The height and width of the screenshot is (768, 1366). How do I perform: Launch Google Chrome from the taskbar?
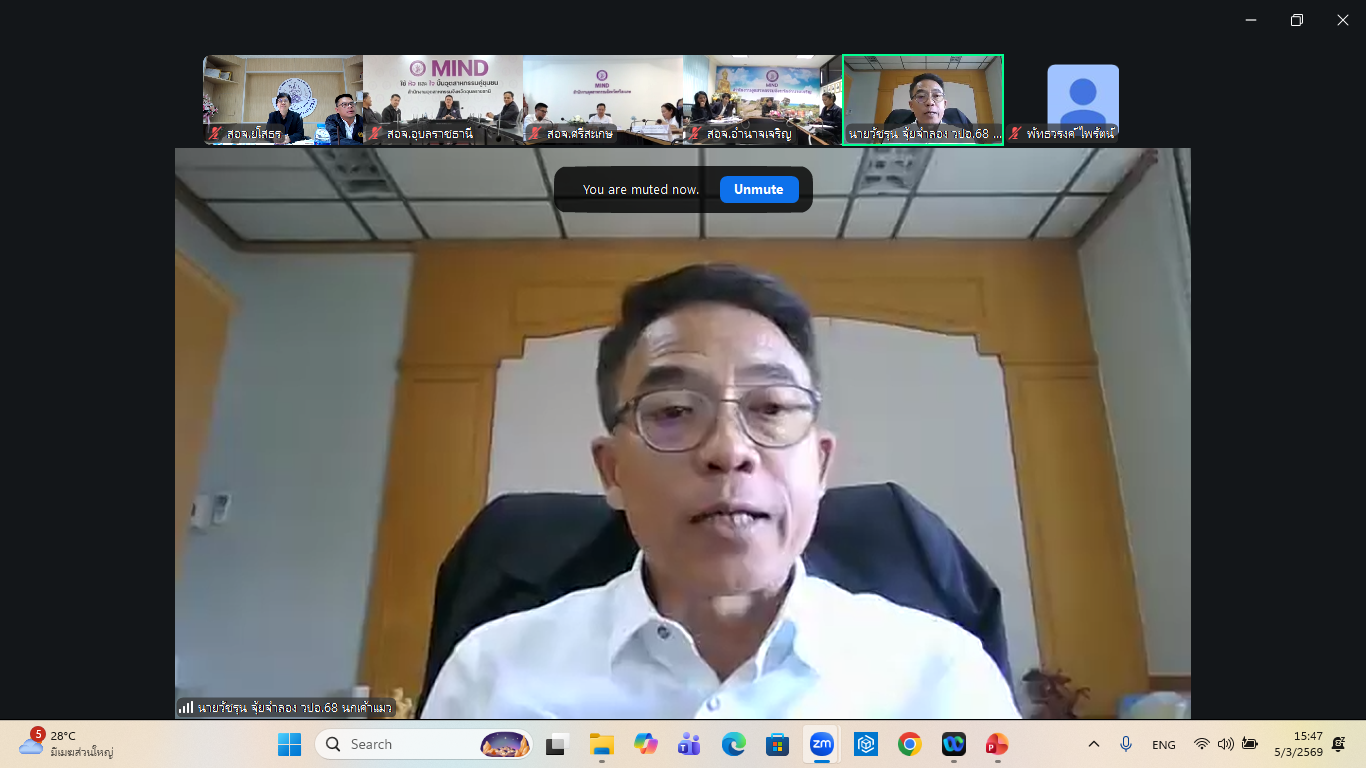click(x=909, y=744)
